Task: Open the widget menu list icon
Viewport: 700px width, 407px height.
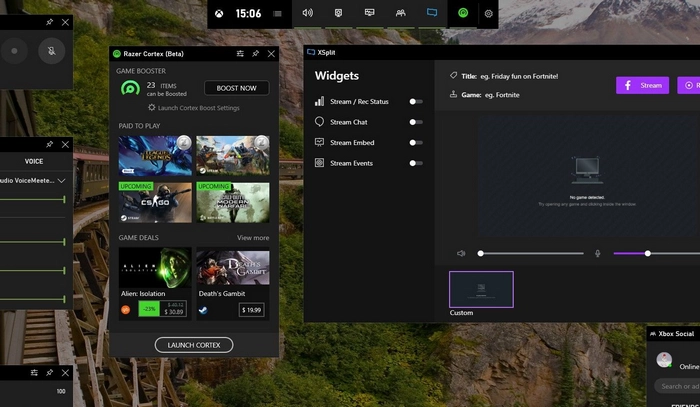Action: (277, 13)
